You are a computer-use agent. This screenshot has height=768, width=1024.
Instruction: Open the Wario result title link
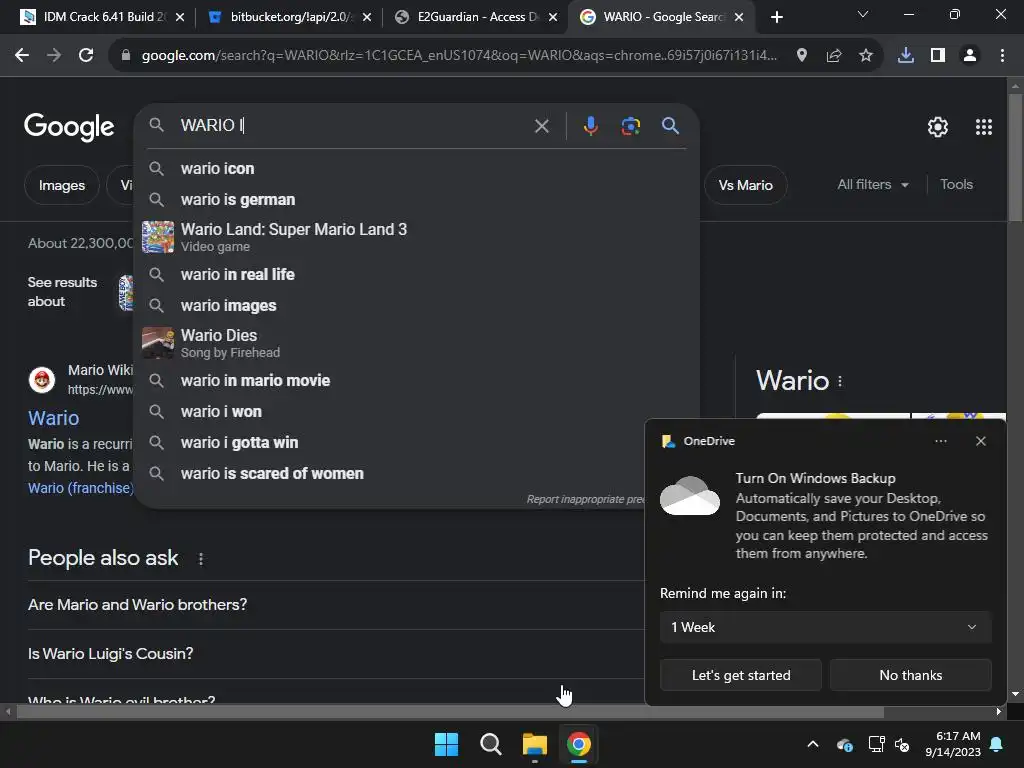point(54,418)
